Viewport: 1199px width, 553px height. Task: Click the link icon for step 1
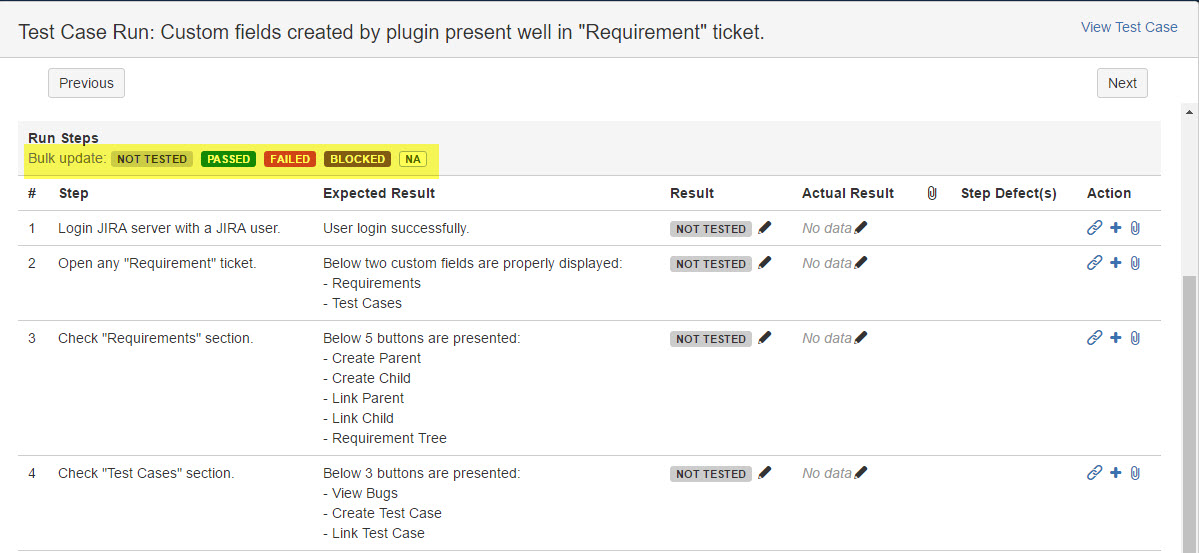1094,228
